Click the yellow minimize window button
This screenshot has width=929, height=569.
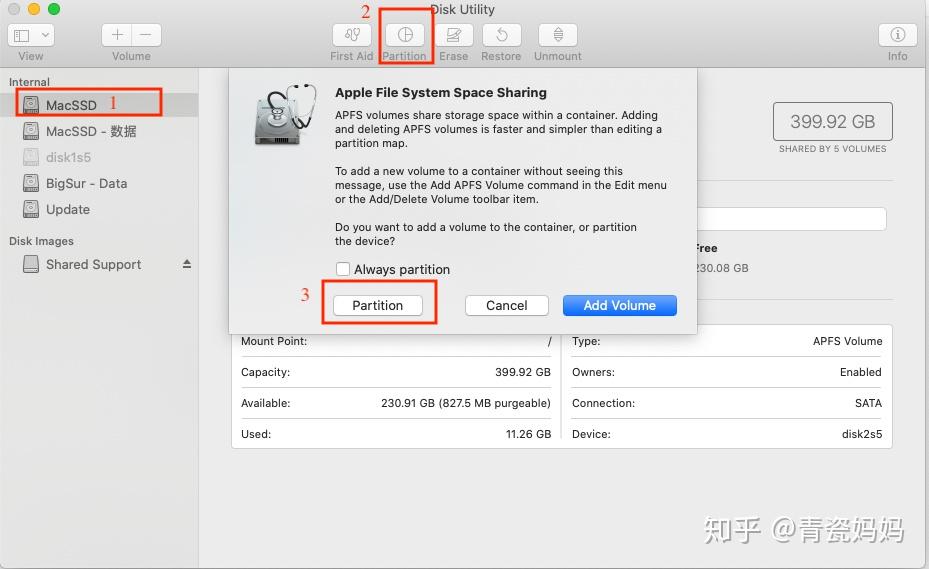34,9
